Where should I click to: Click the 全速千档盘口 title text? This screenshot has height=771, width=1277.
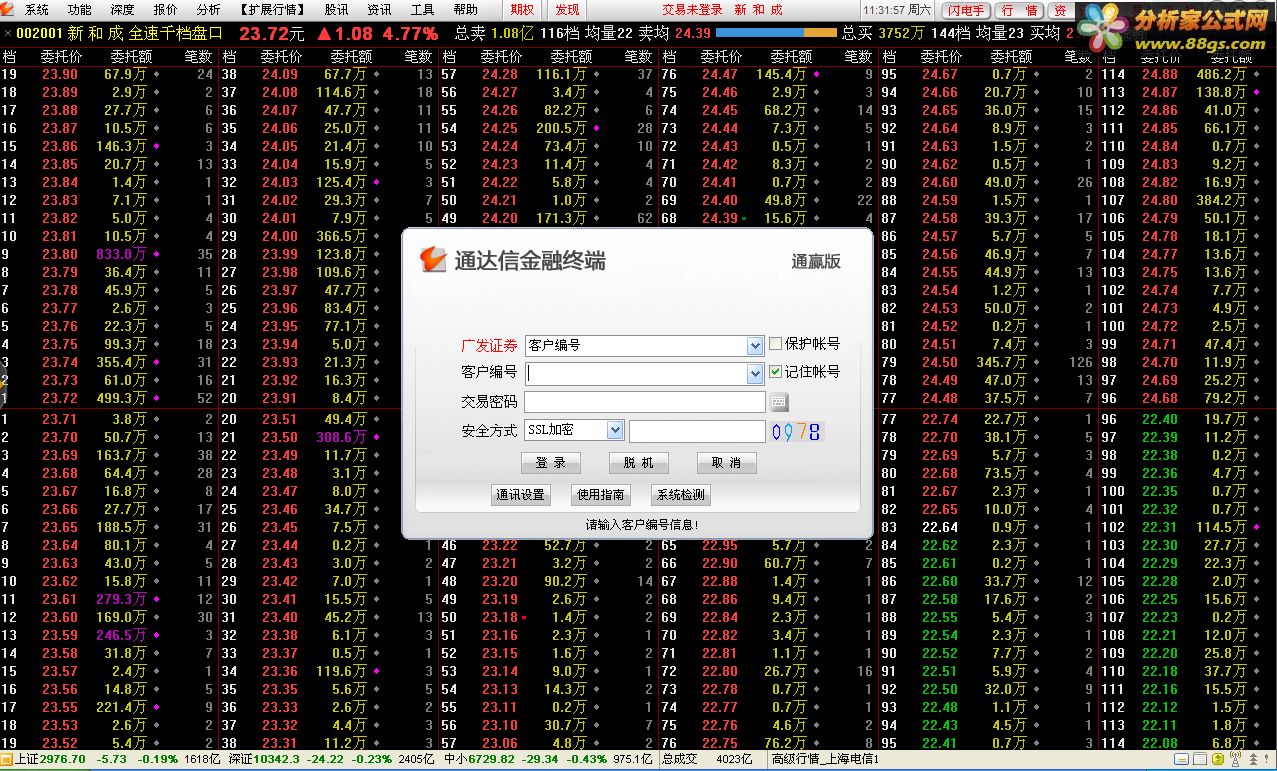pyautogui.click(x=176, y=33)
